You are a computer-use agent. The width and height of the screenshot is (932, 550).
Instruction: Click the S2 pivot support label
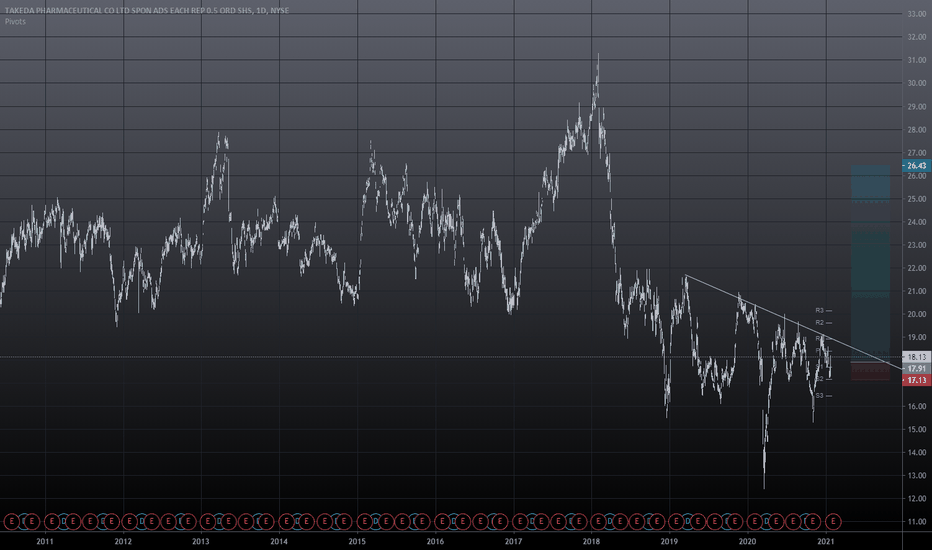pos(820,379)
